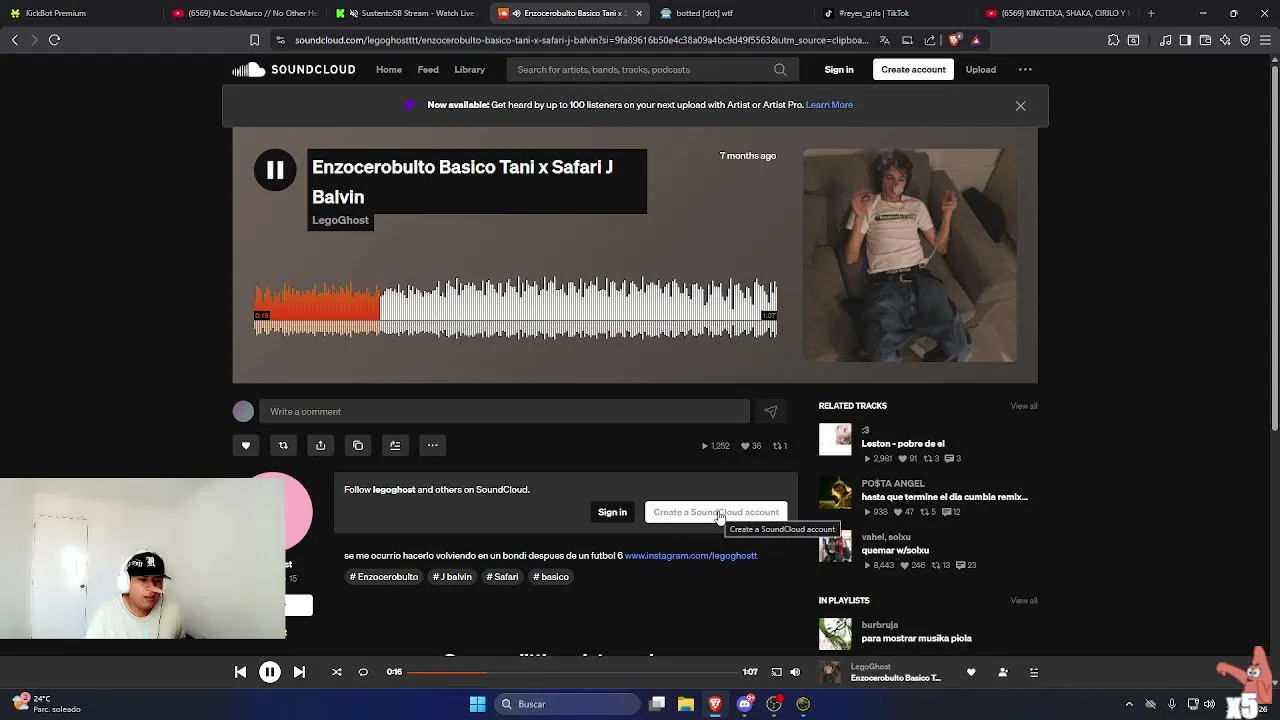Open the Library tab

(x=469, y=70)
